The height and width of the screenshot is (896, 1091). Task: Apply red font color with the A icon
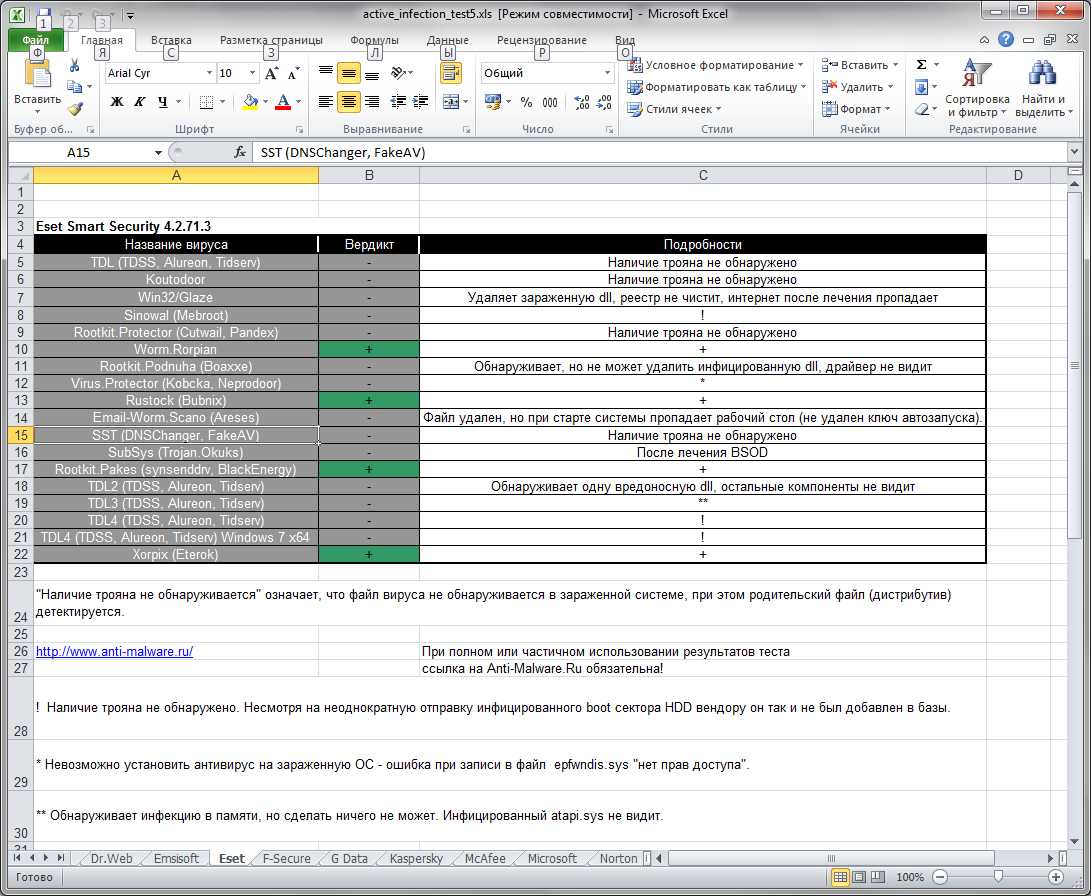tap(282, 102)
